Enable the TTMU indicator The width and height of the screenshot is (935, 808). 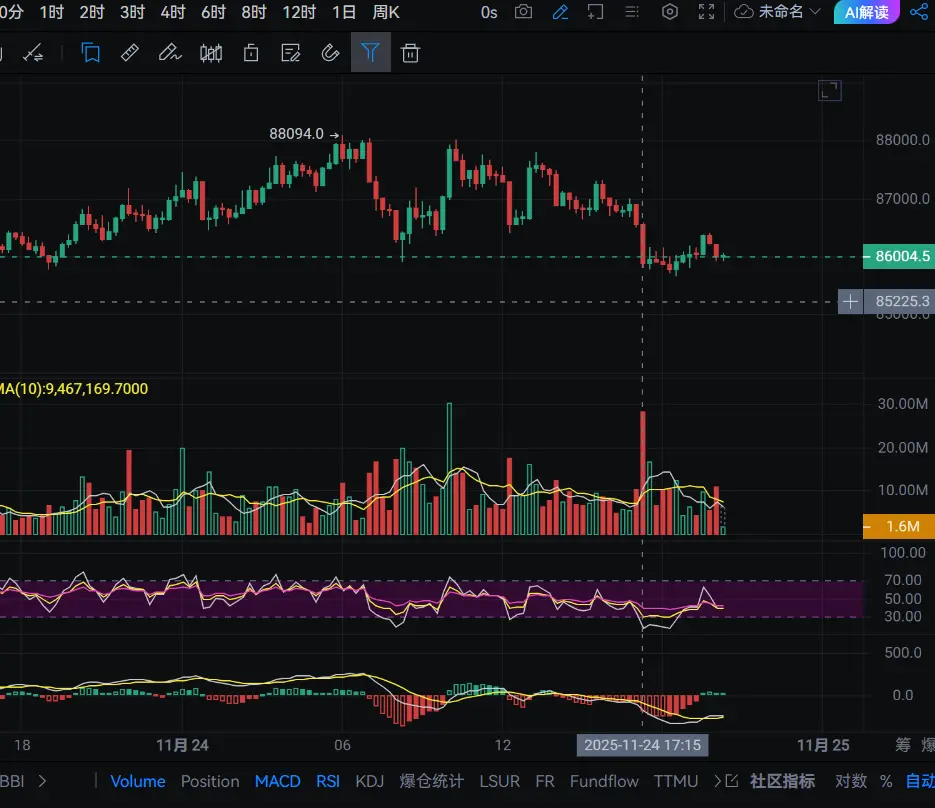pos(676,781)
